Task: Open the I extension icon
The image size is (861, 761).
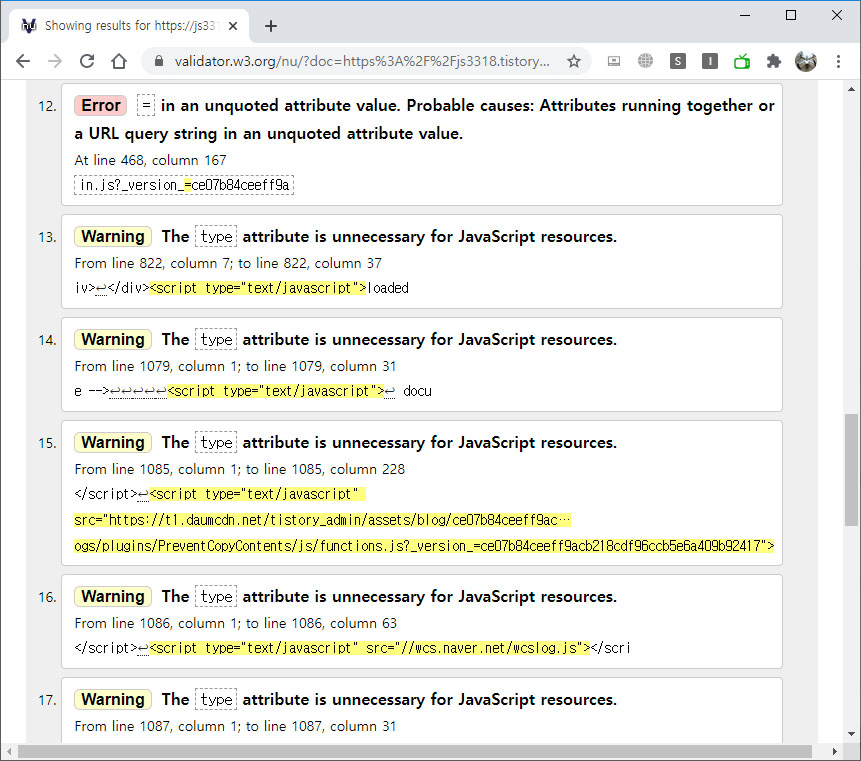Action: pyautogui.click(x=709, y=61)
